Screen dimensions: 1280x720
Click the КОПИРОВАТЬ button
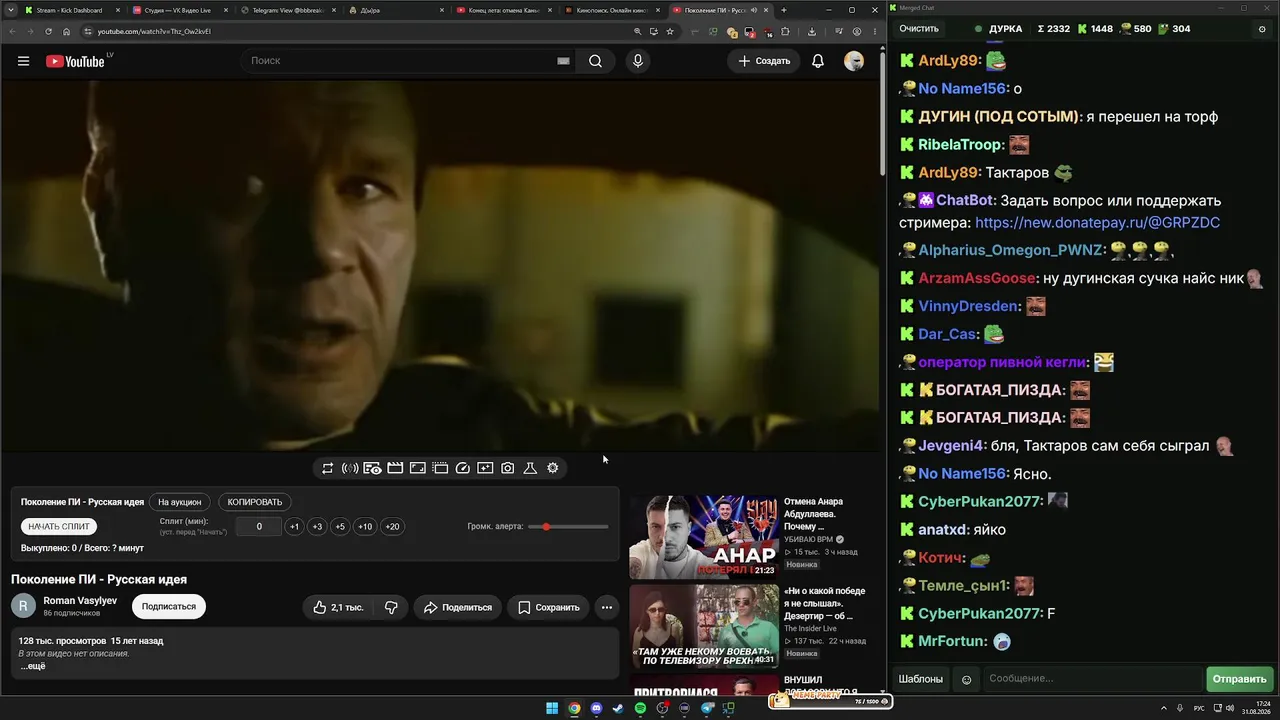click(255, 502)
